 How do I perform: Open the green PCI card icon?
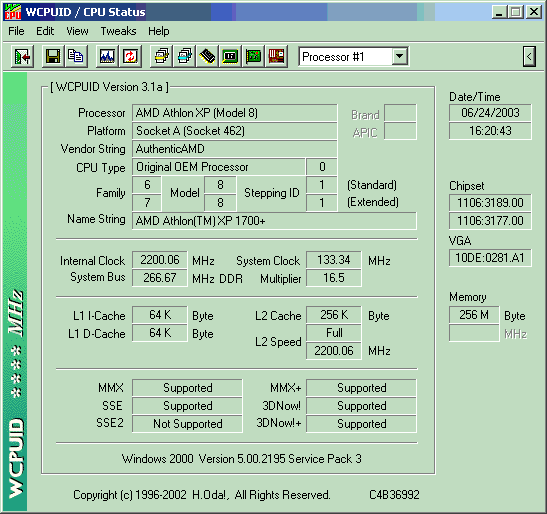pyautogui.click(x=253, y=56)
